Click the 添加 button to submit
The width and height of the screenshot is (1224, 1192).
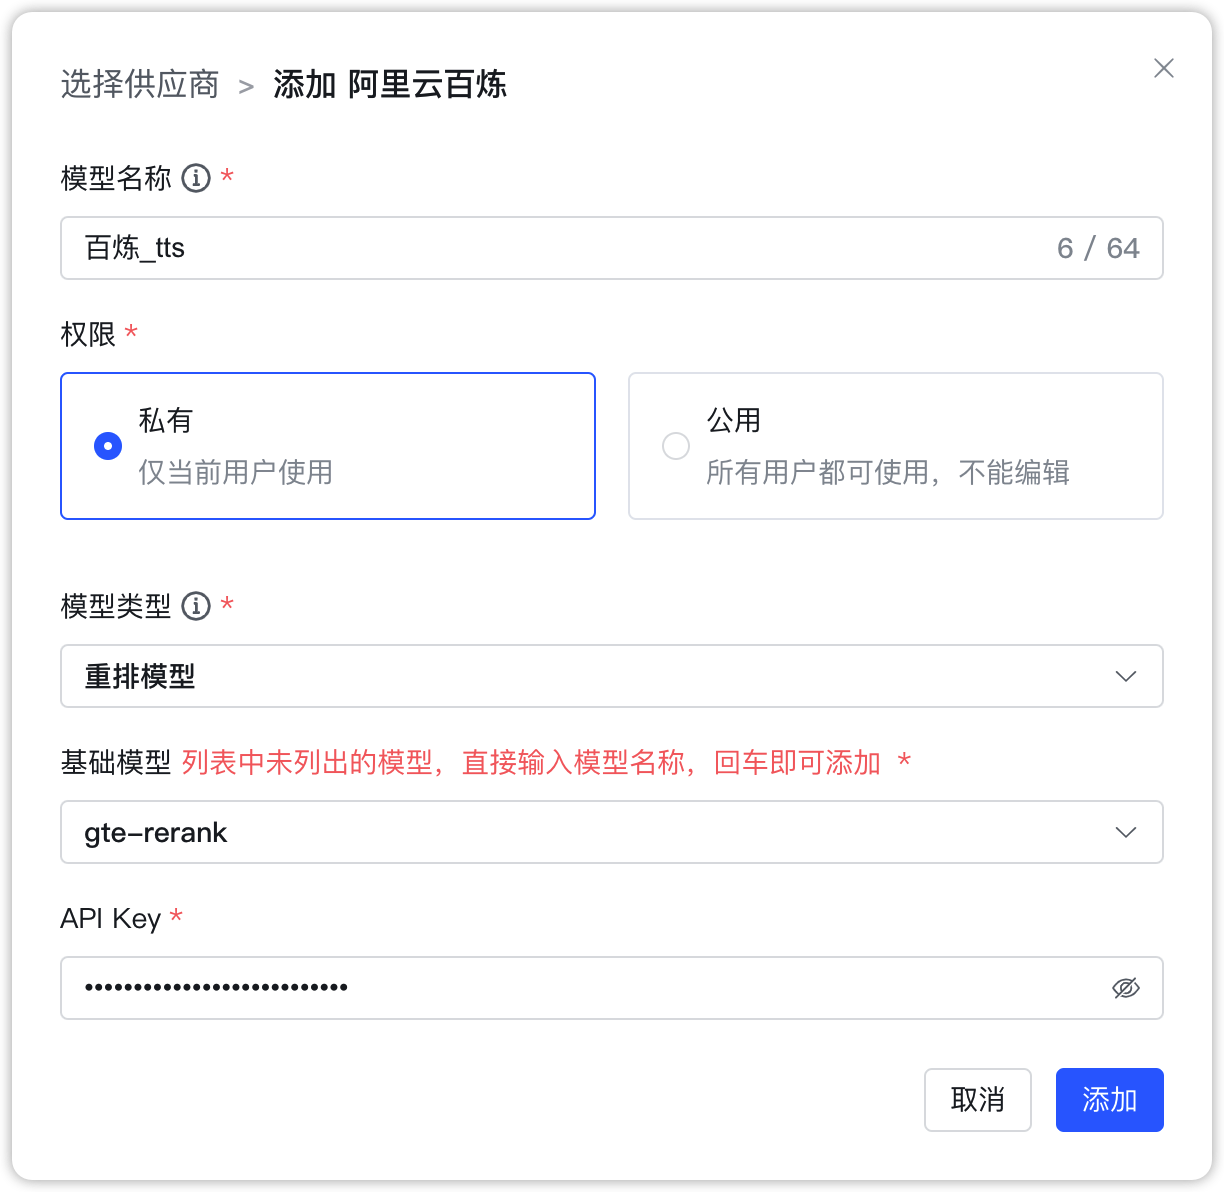[x=1109, y=1100]
